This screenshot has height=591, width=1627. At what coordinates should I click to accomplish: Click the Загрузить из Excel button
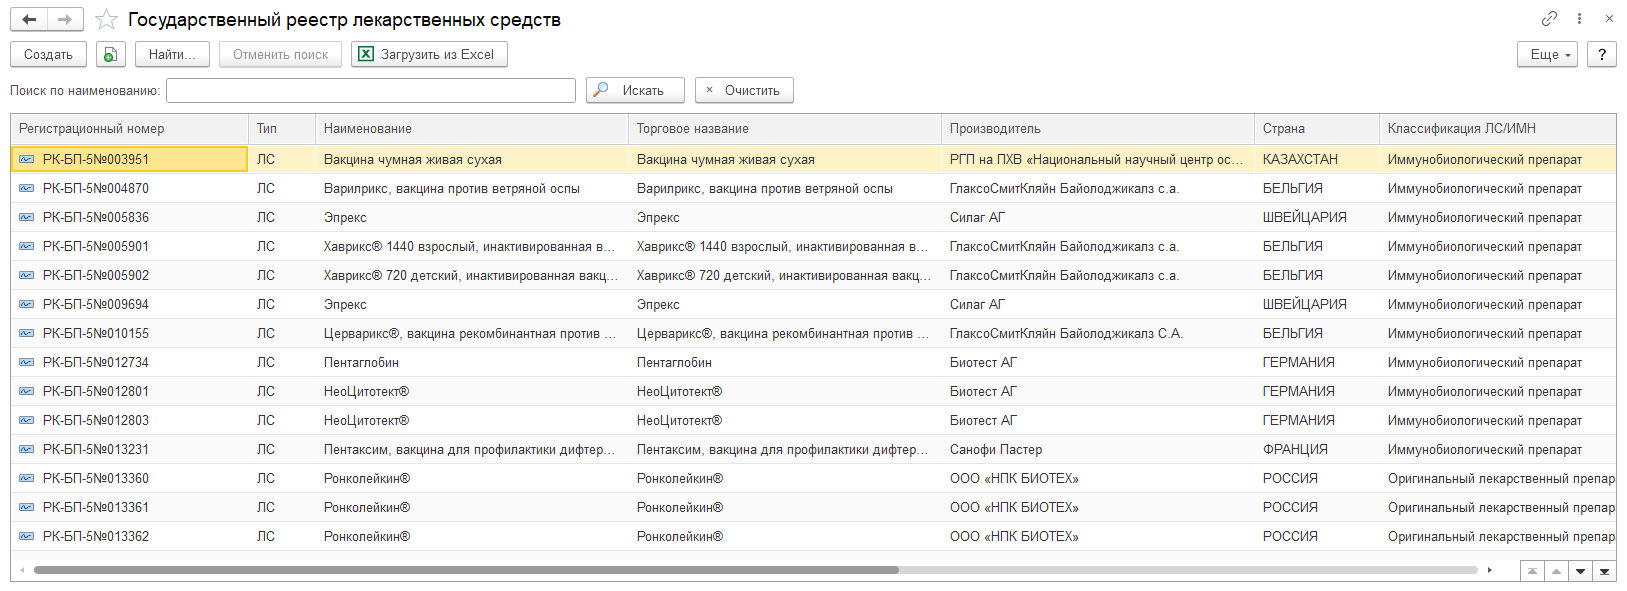pos(429,54)
